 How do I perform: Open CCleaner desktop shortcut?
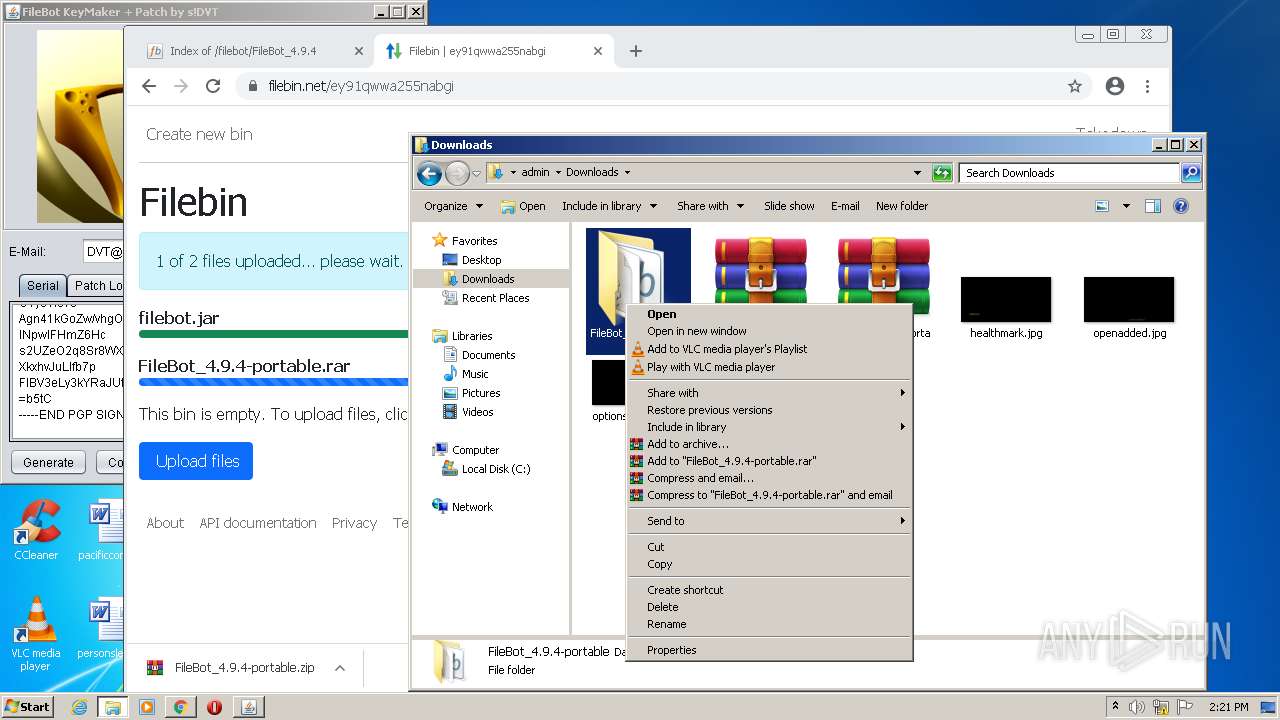pyautogui.click(x=36, y=530)
